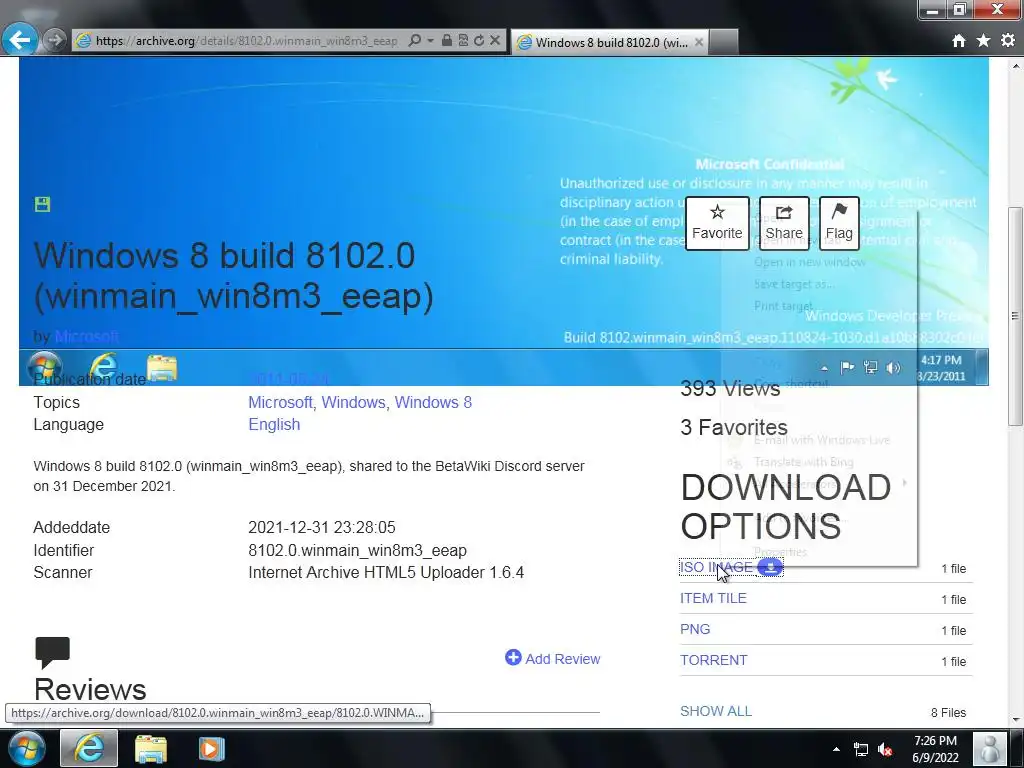Viewport: 1024px width, 768px height.
Task: Click the scrollbar down arrow
Action: pyautogui.click(x=1016, y=720)
